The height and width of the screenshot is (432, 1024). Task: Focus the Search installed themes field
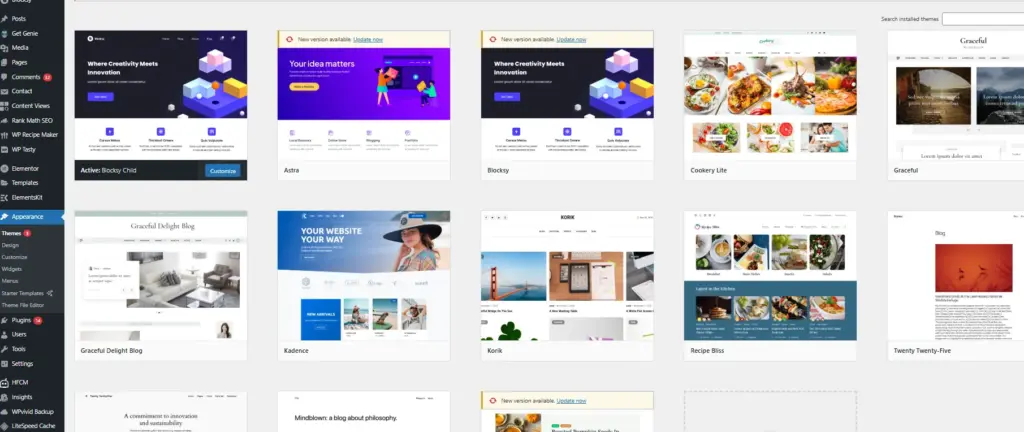pos(982,19)
